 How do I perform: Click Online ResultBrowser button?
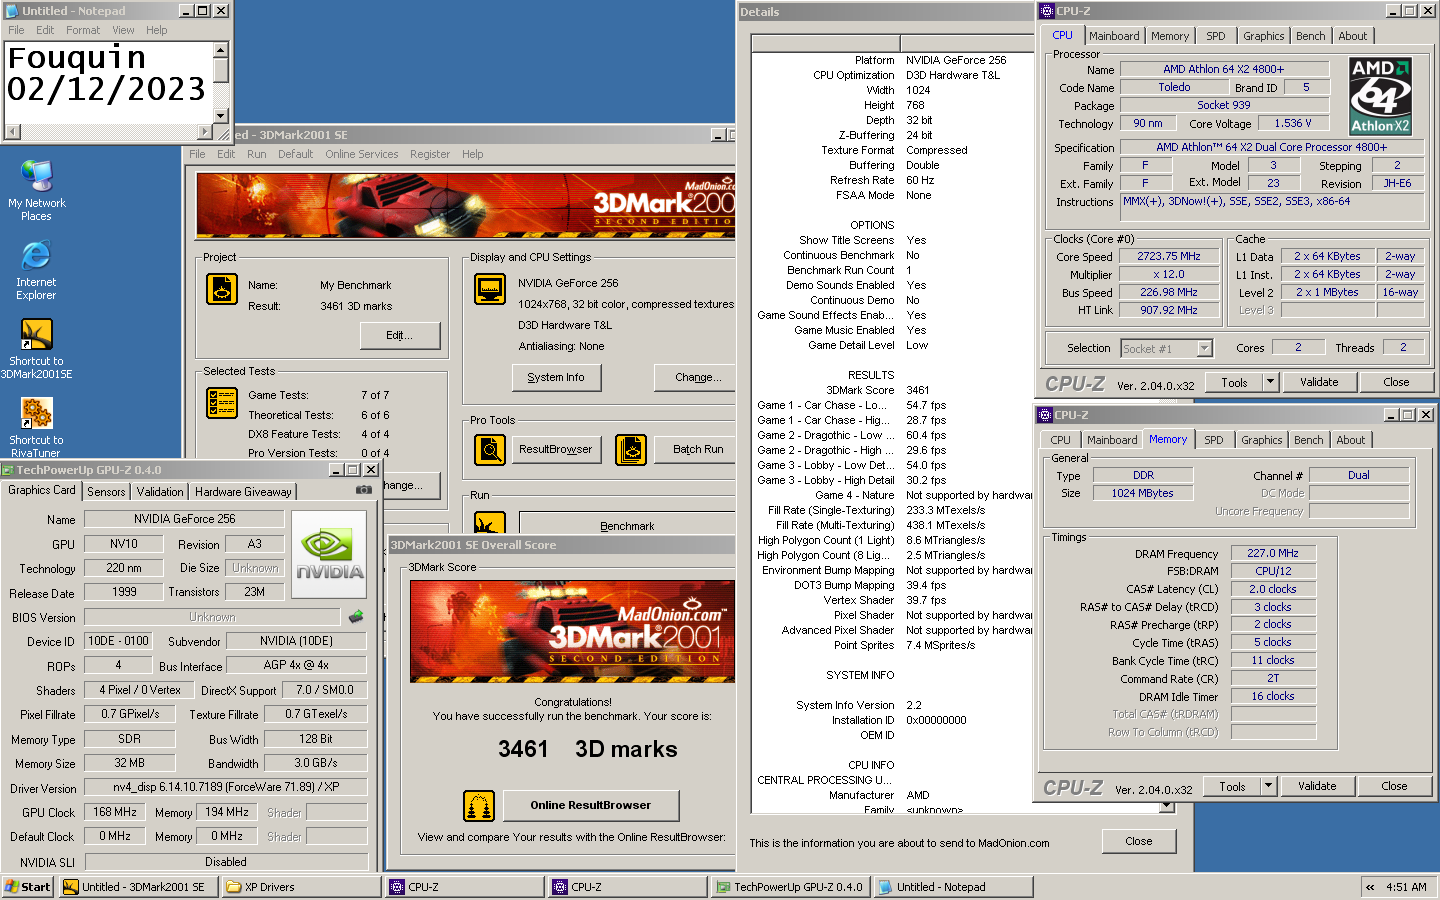tap(590, 805)
